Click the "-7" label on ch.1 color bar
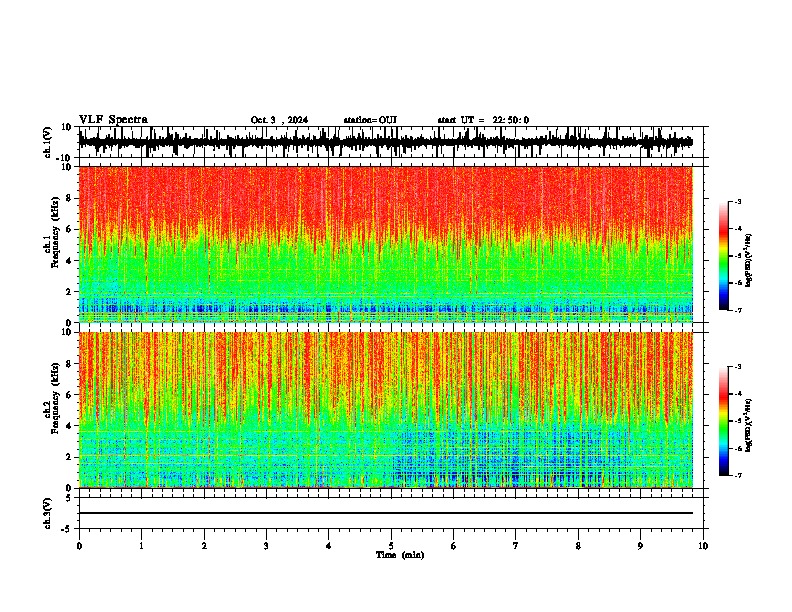Screen dimensions: 792x612 pyautogui.click(x=737, y=310)
